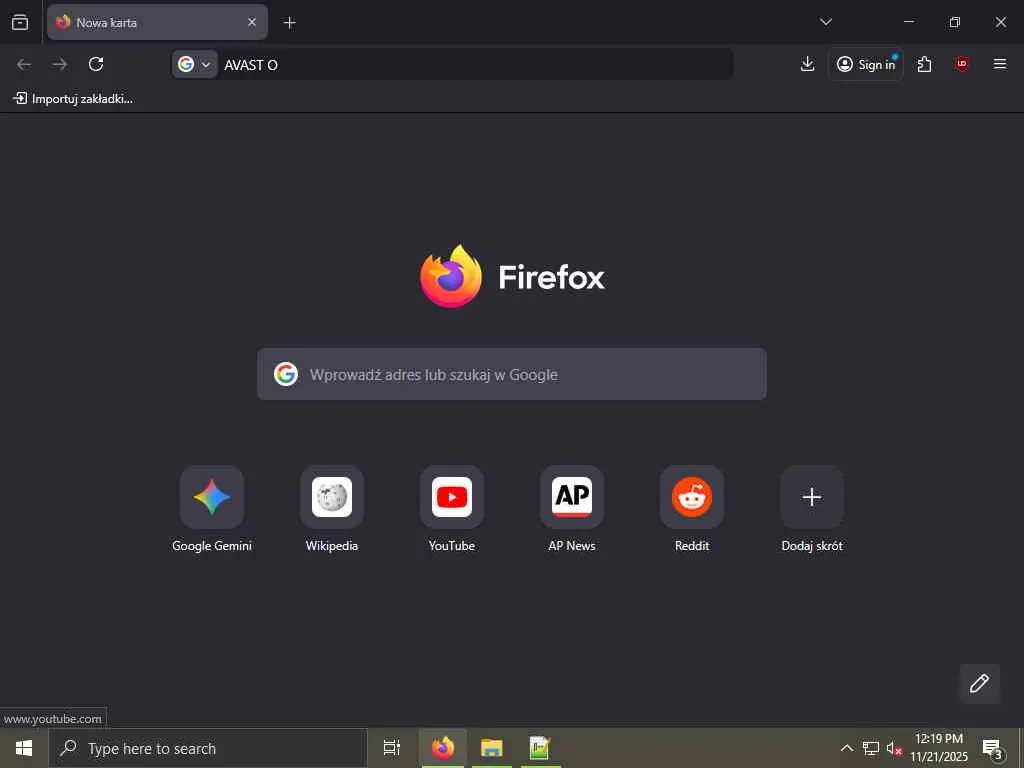Focus the Wprowadź adres lub szukaj w Google field
The image size is (1024, 768).
pyautogui.click(x=511, y=374)
